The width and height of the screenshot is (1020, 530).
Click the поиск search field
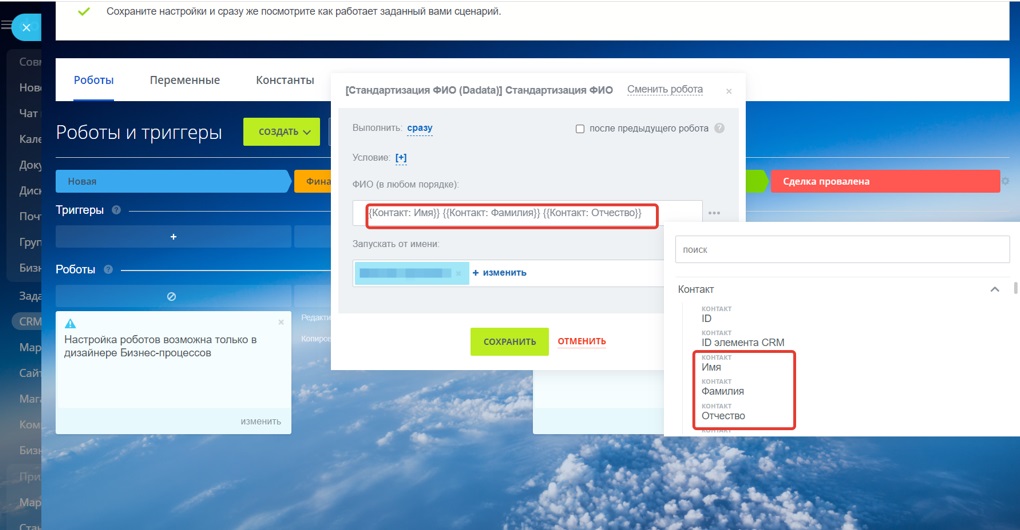pos(842,250)
